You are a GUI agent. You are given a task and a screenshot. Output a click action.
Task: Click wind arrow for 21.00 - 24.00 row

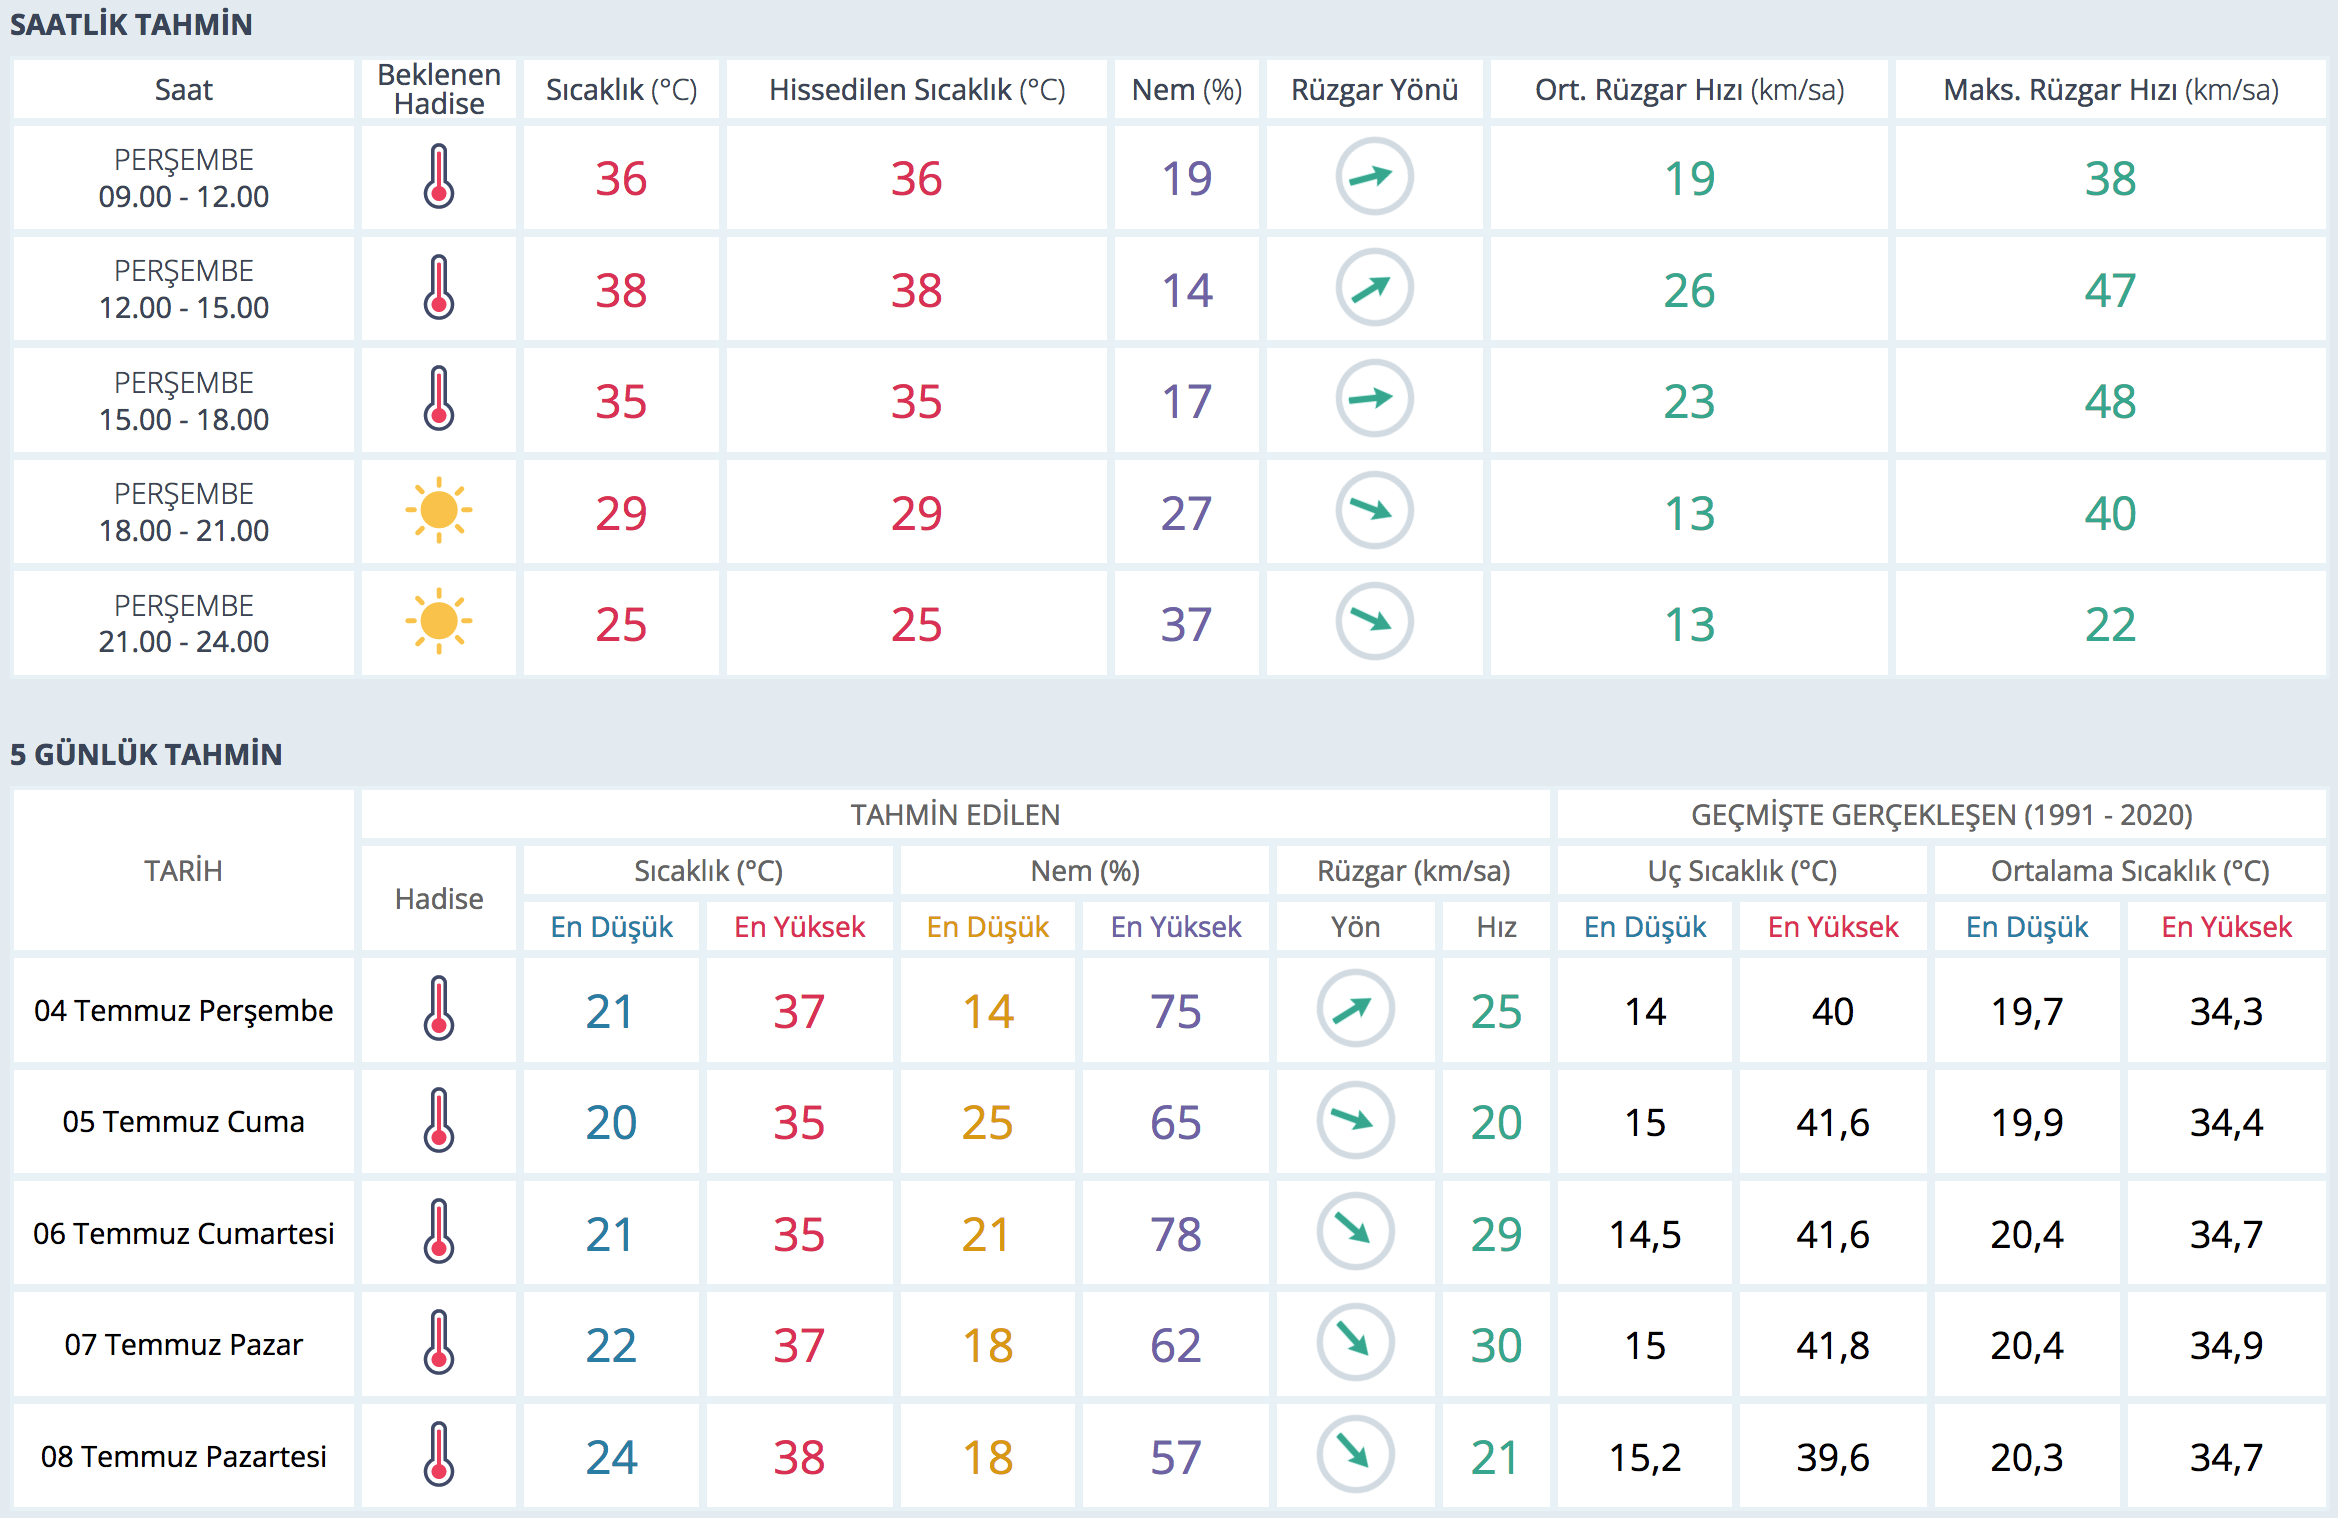click(1373, 622)
